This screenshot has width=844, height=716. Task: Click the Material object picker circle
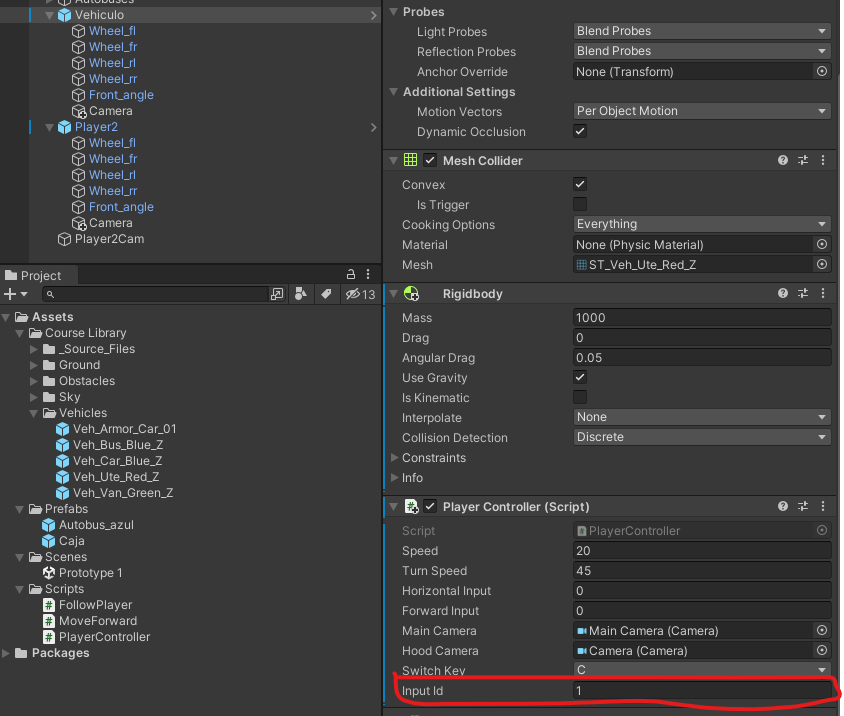pos(822,244)
